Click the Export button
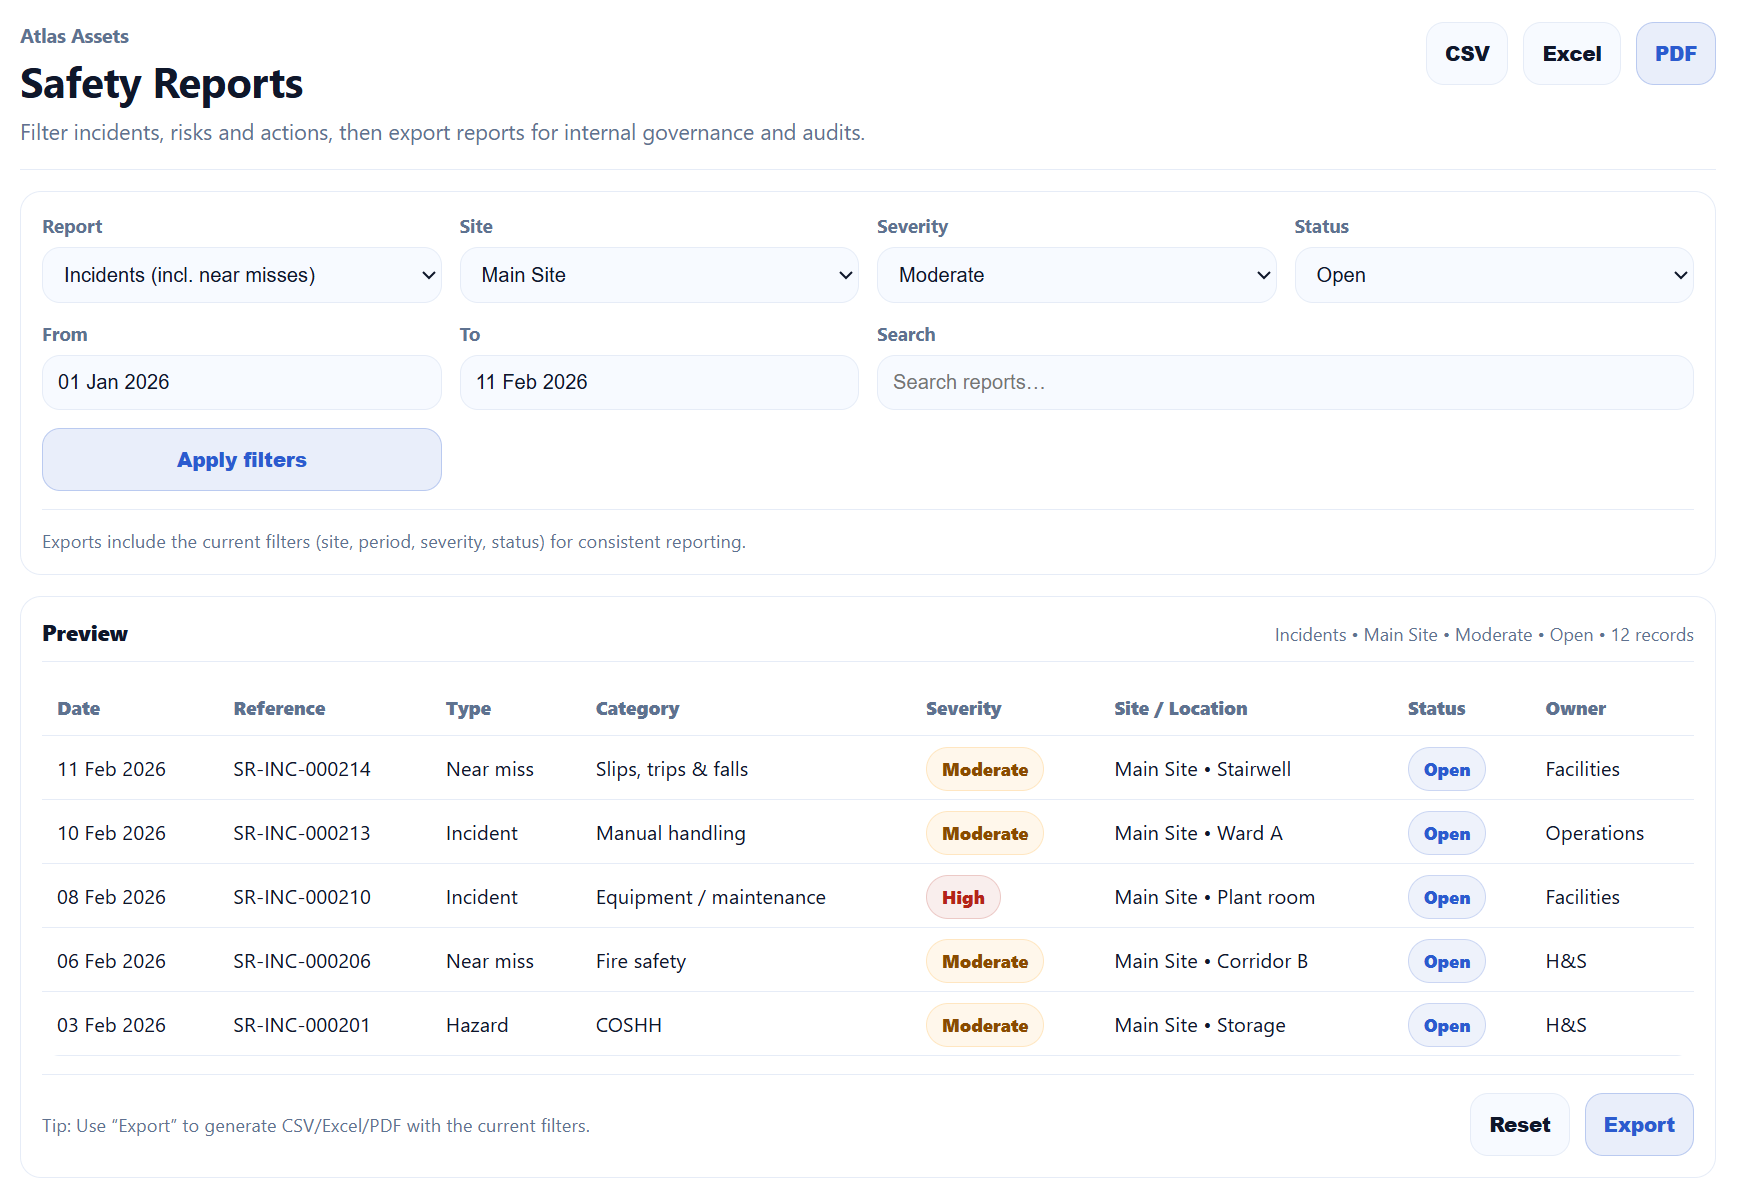1743x1188 pixels. tap(1638, 1125)
